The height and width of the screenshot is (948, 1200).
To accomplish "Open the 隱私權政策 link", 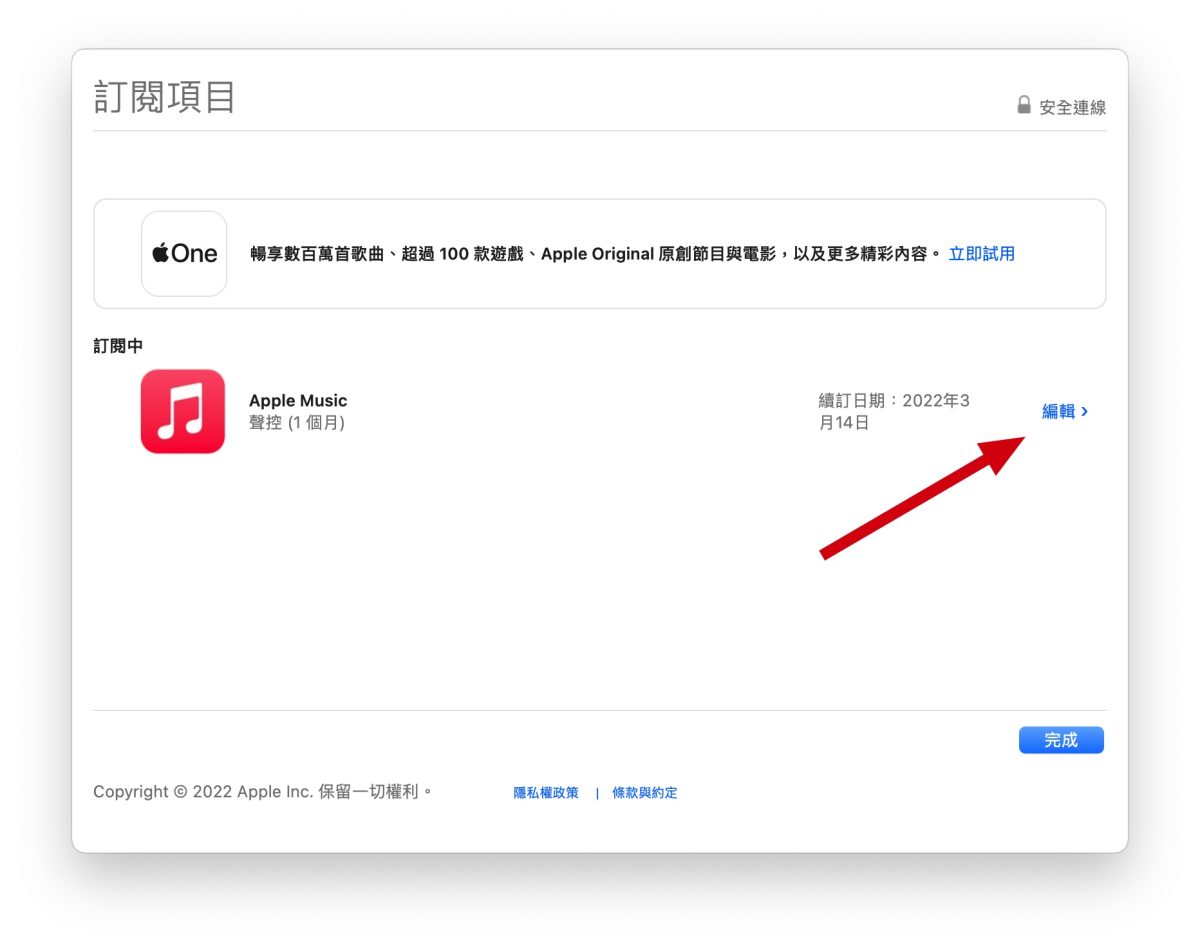I will point(546,793).
